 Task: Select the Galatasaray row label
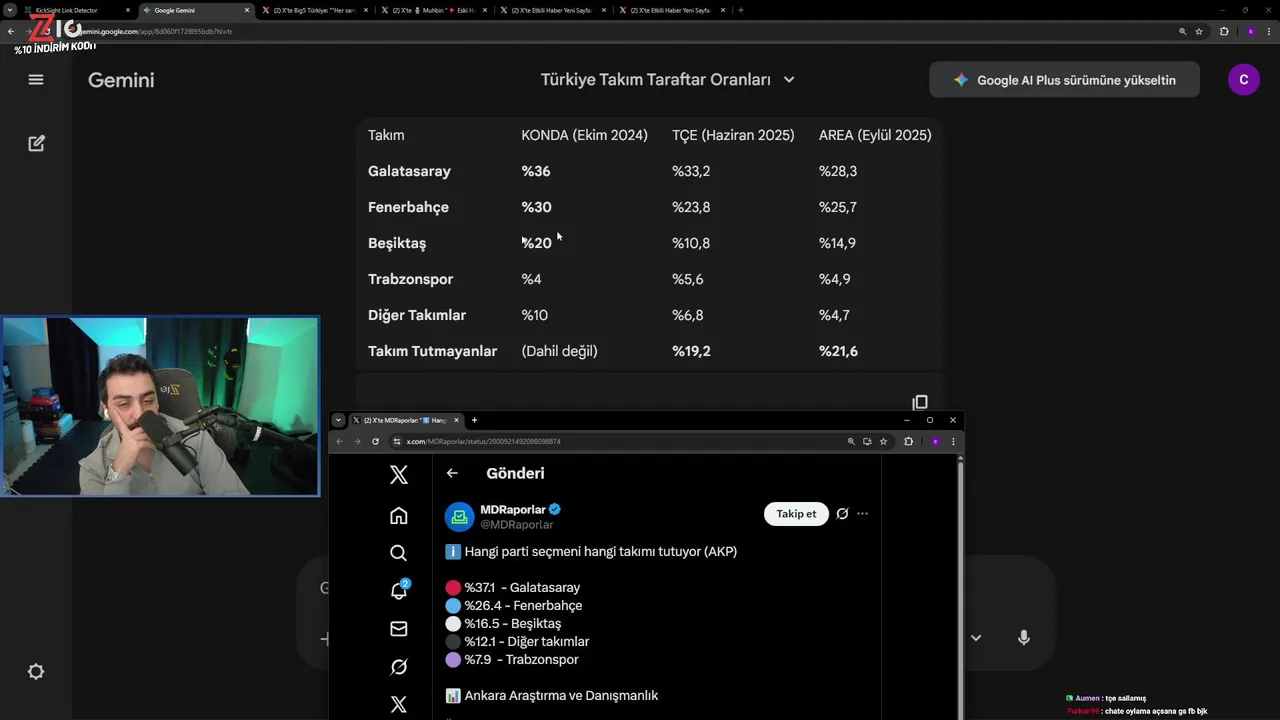[409, 171]
